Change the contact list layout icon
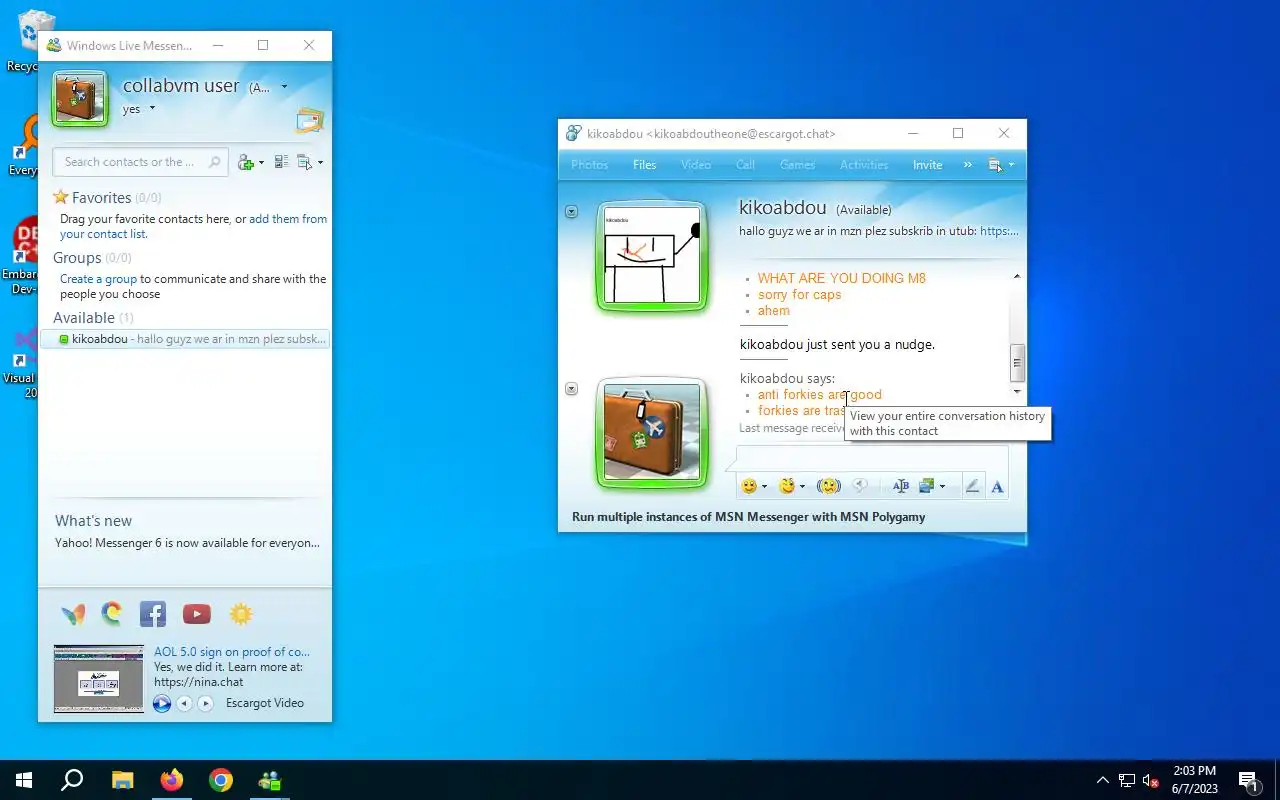The image size is (1280, 800). pyautogui.click(x=281, y=162)
